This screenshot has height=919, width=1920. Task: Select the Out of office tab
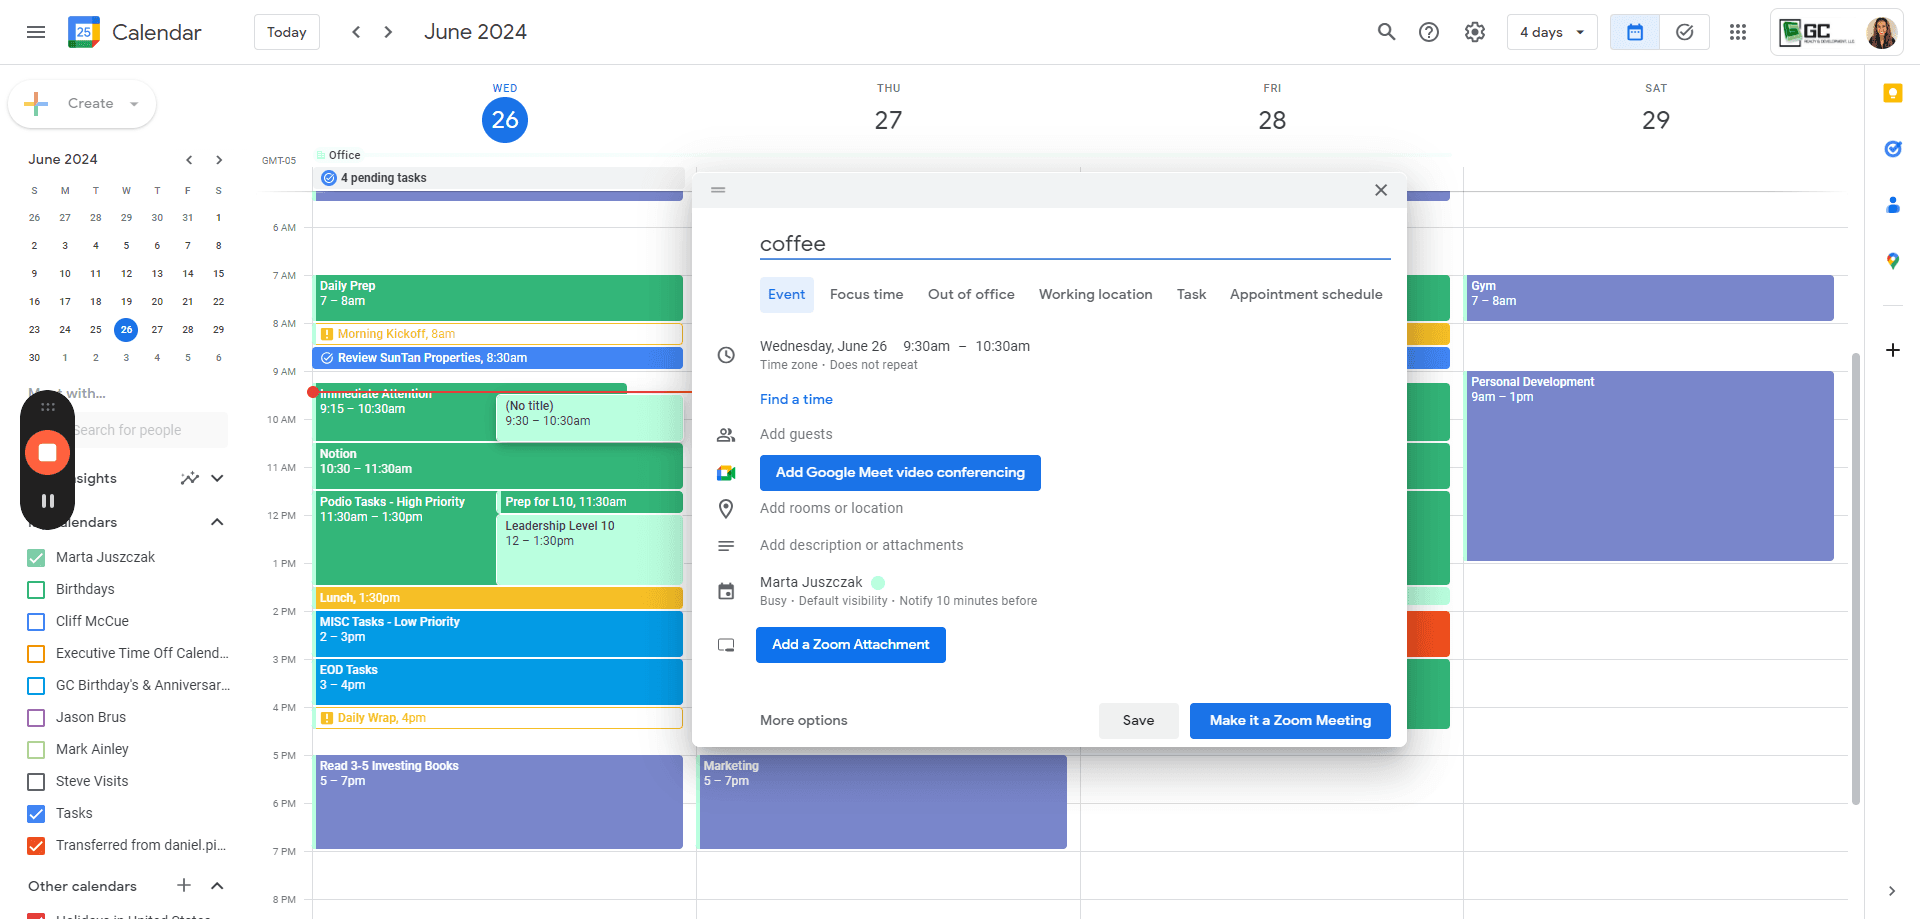(971, 294)
